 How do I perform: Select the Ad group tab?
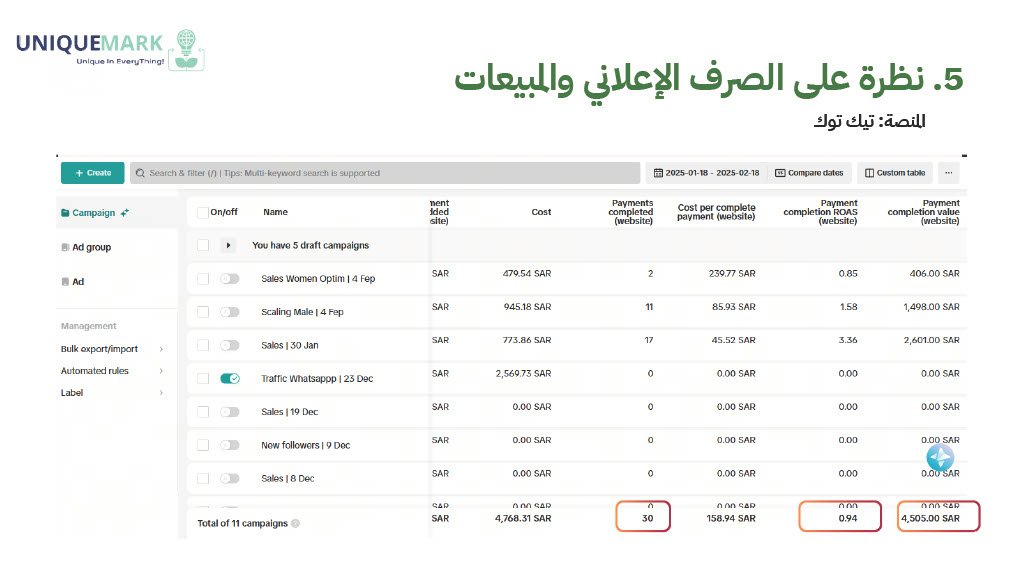pyautogui.click(x=91, y=247)
